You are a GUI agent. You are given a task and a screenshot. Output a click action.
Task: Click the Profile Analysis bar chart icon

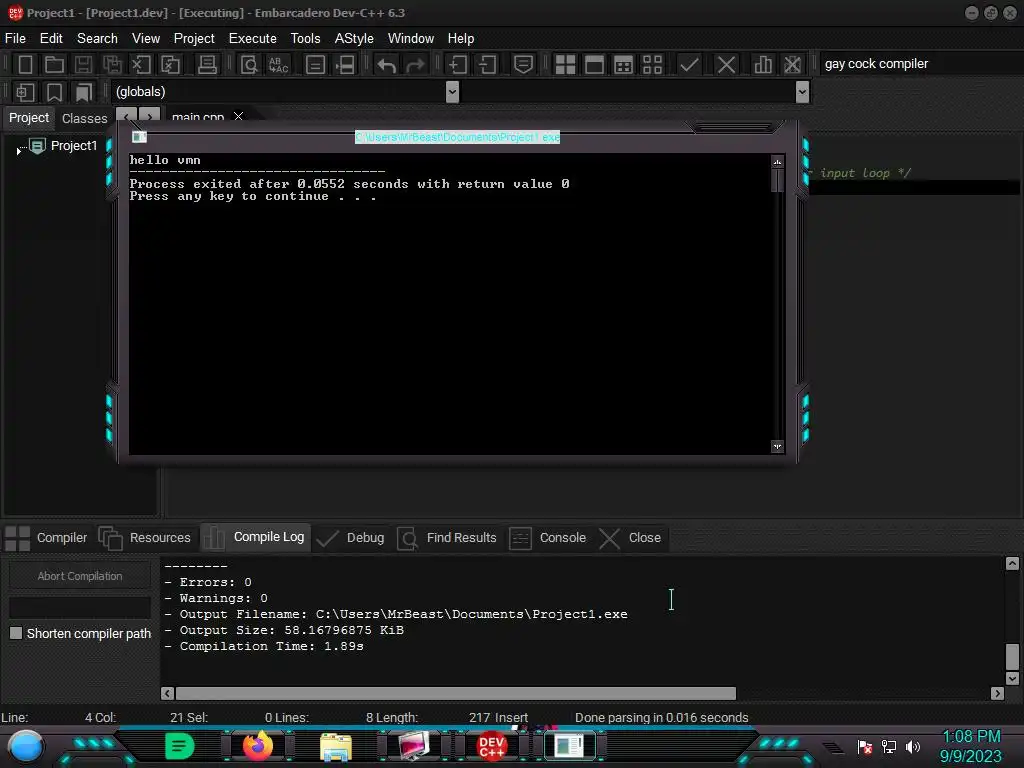pos(763,65)
